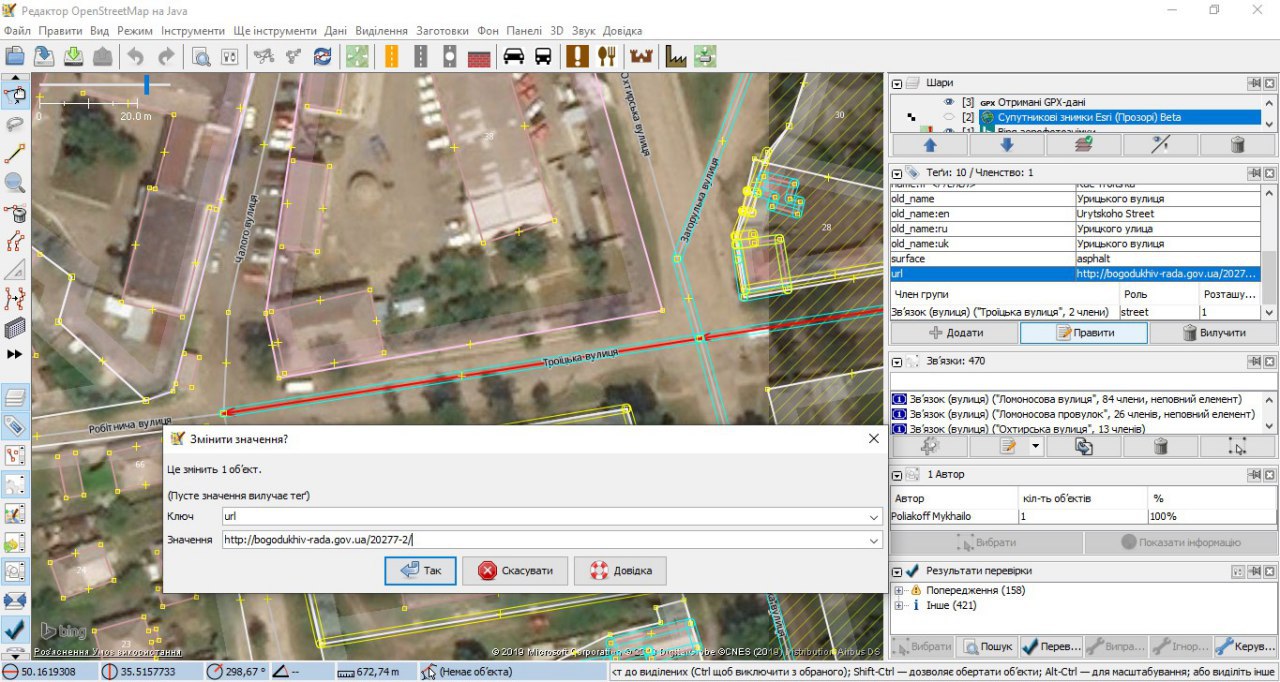Collapse the Шари panel
Viewport: 1280px width, 682px height.
(898, 83)
